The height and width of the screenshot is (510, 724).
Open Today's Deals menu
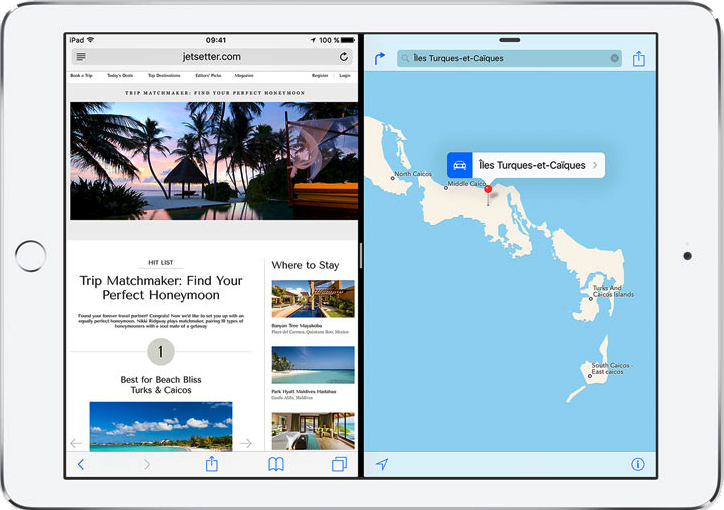[x=120, y=75]
